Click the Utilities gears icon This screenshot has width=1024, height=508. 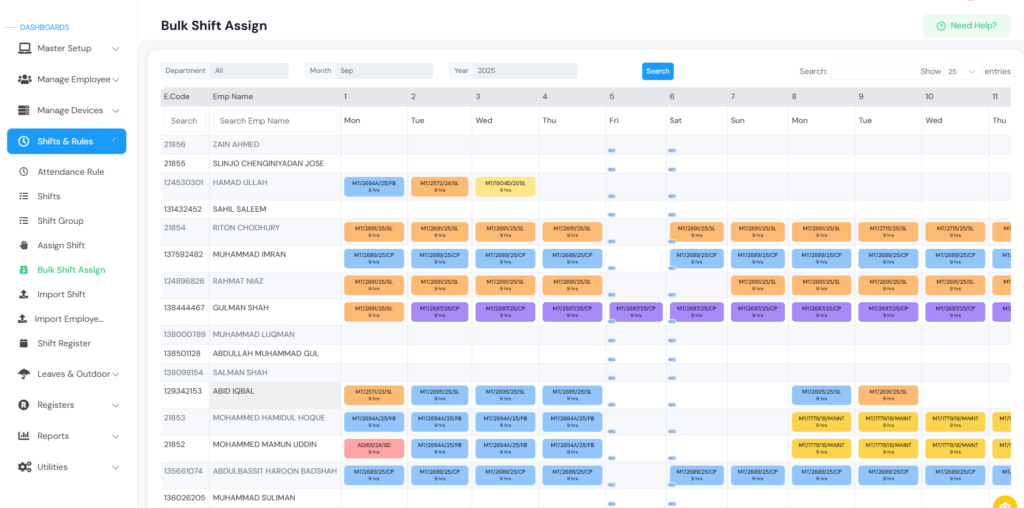click(24, 467)
